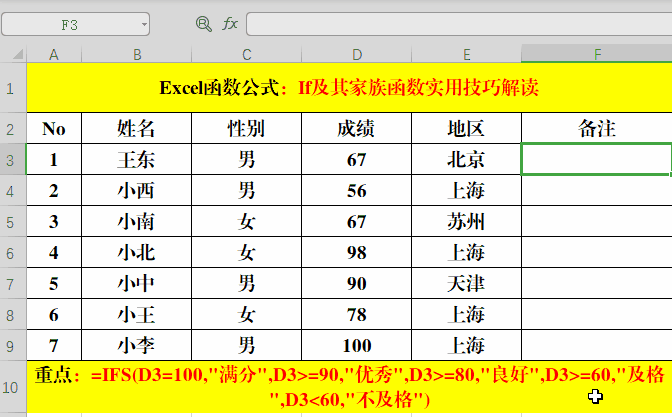Click the 'No' header cell
Screen dimensions: 672x417
click(54, 129)
